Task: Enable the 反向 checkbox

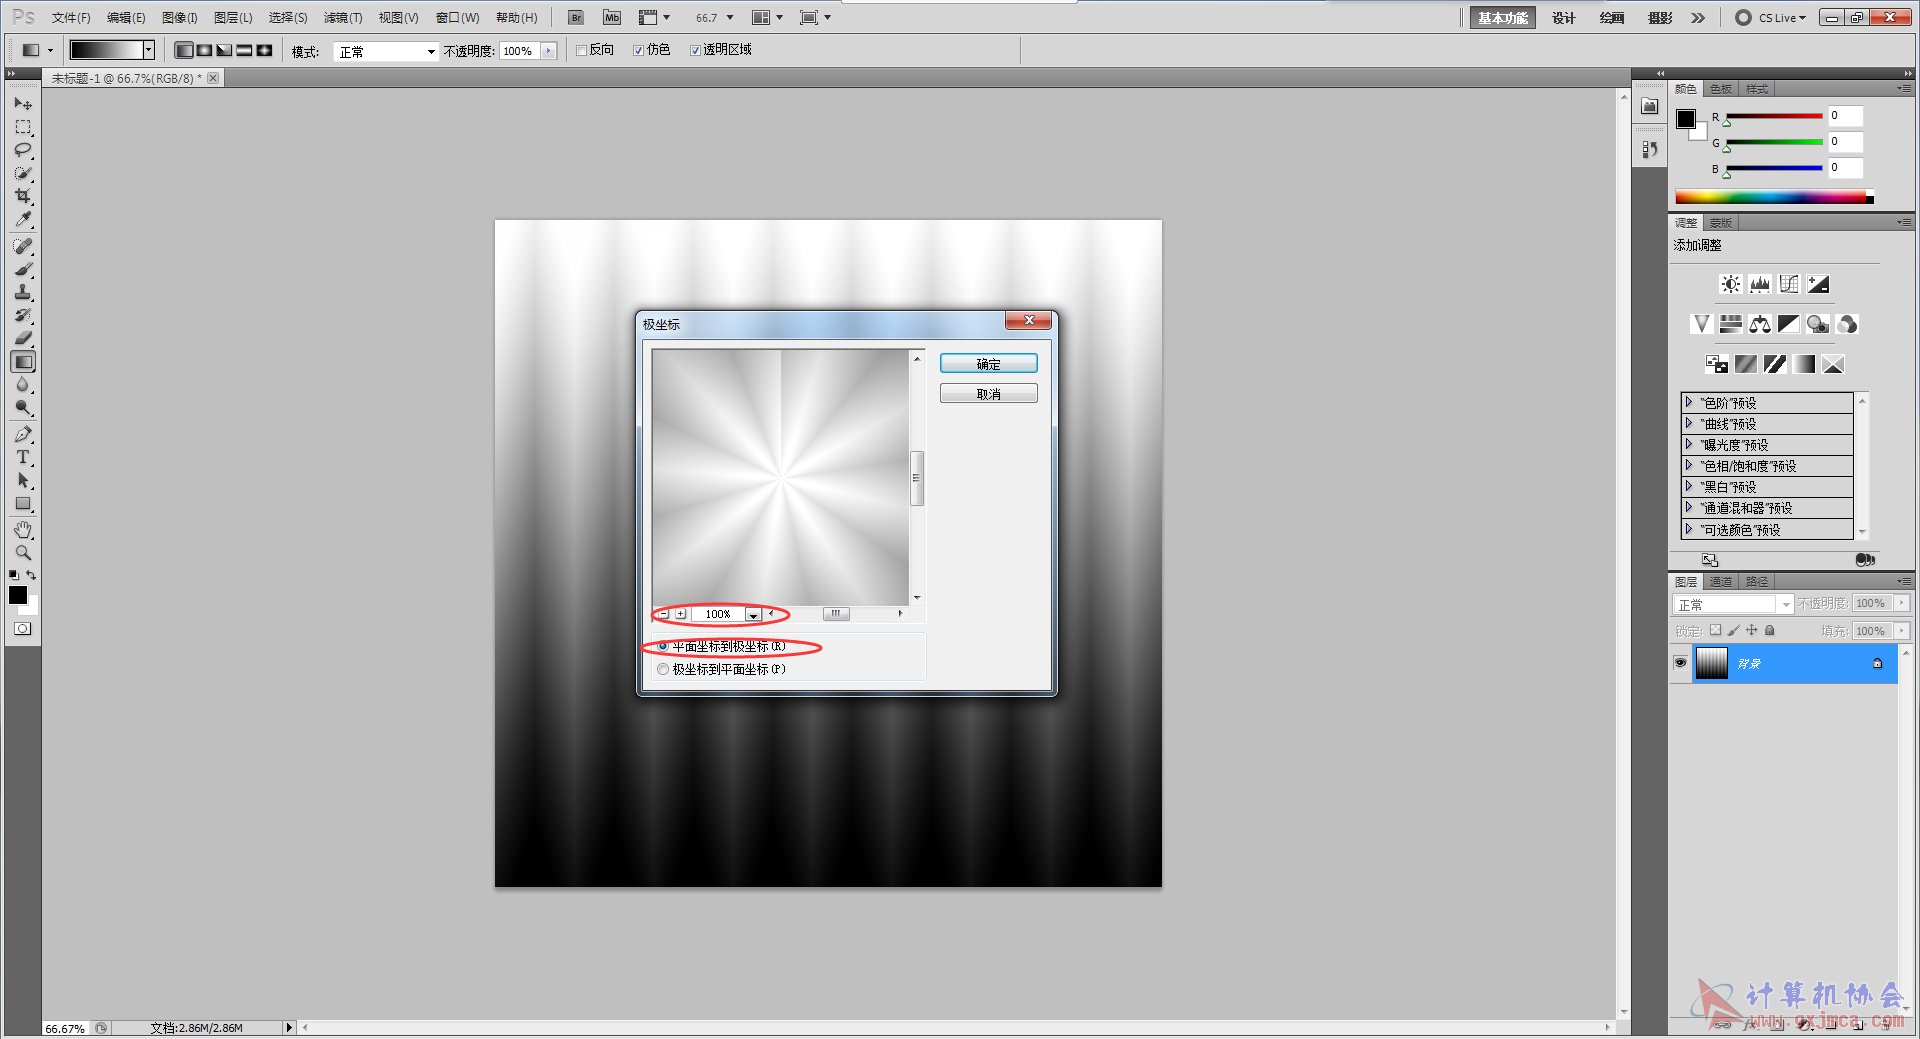Action: [x=582, y=51]
